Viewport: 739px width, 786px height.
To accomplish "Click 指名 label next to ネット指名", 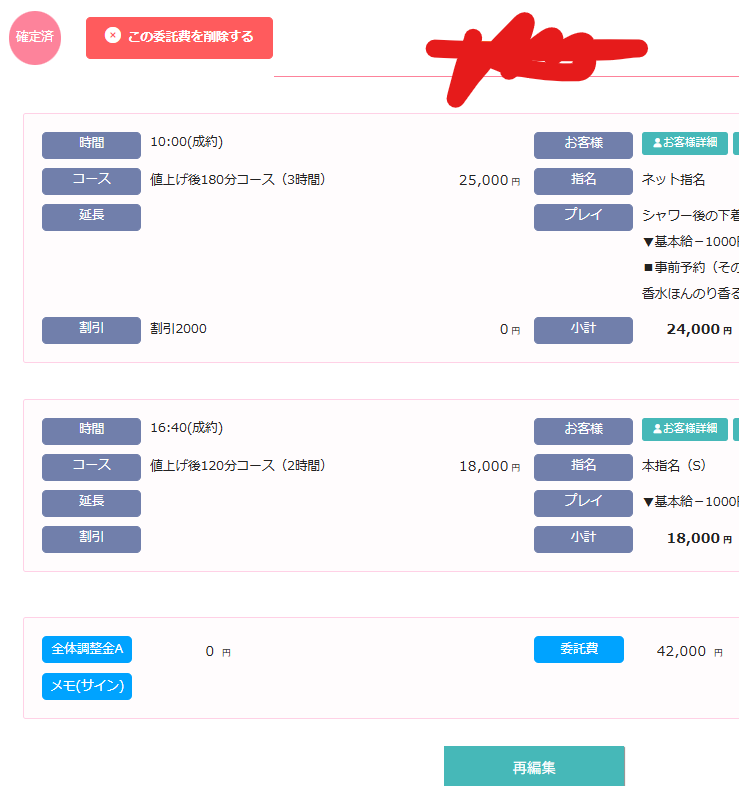I will pyautogui.click(x=583, y=181).
